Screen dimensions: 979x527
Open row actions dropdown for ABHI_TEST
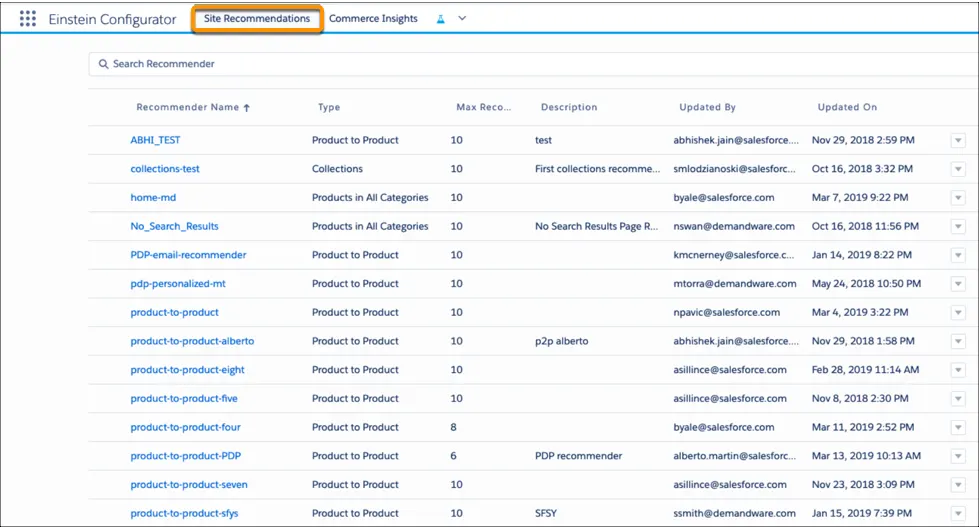(x=958, y=140)
